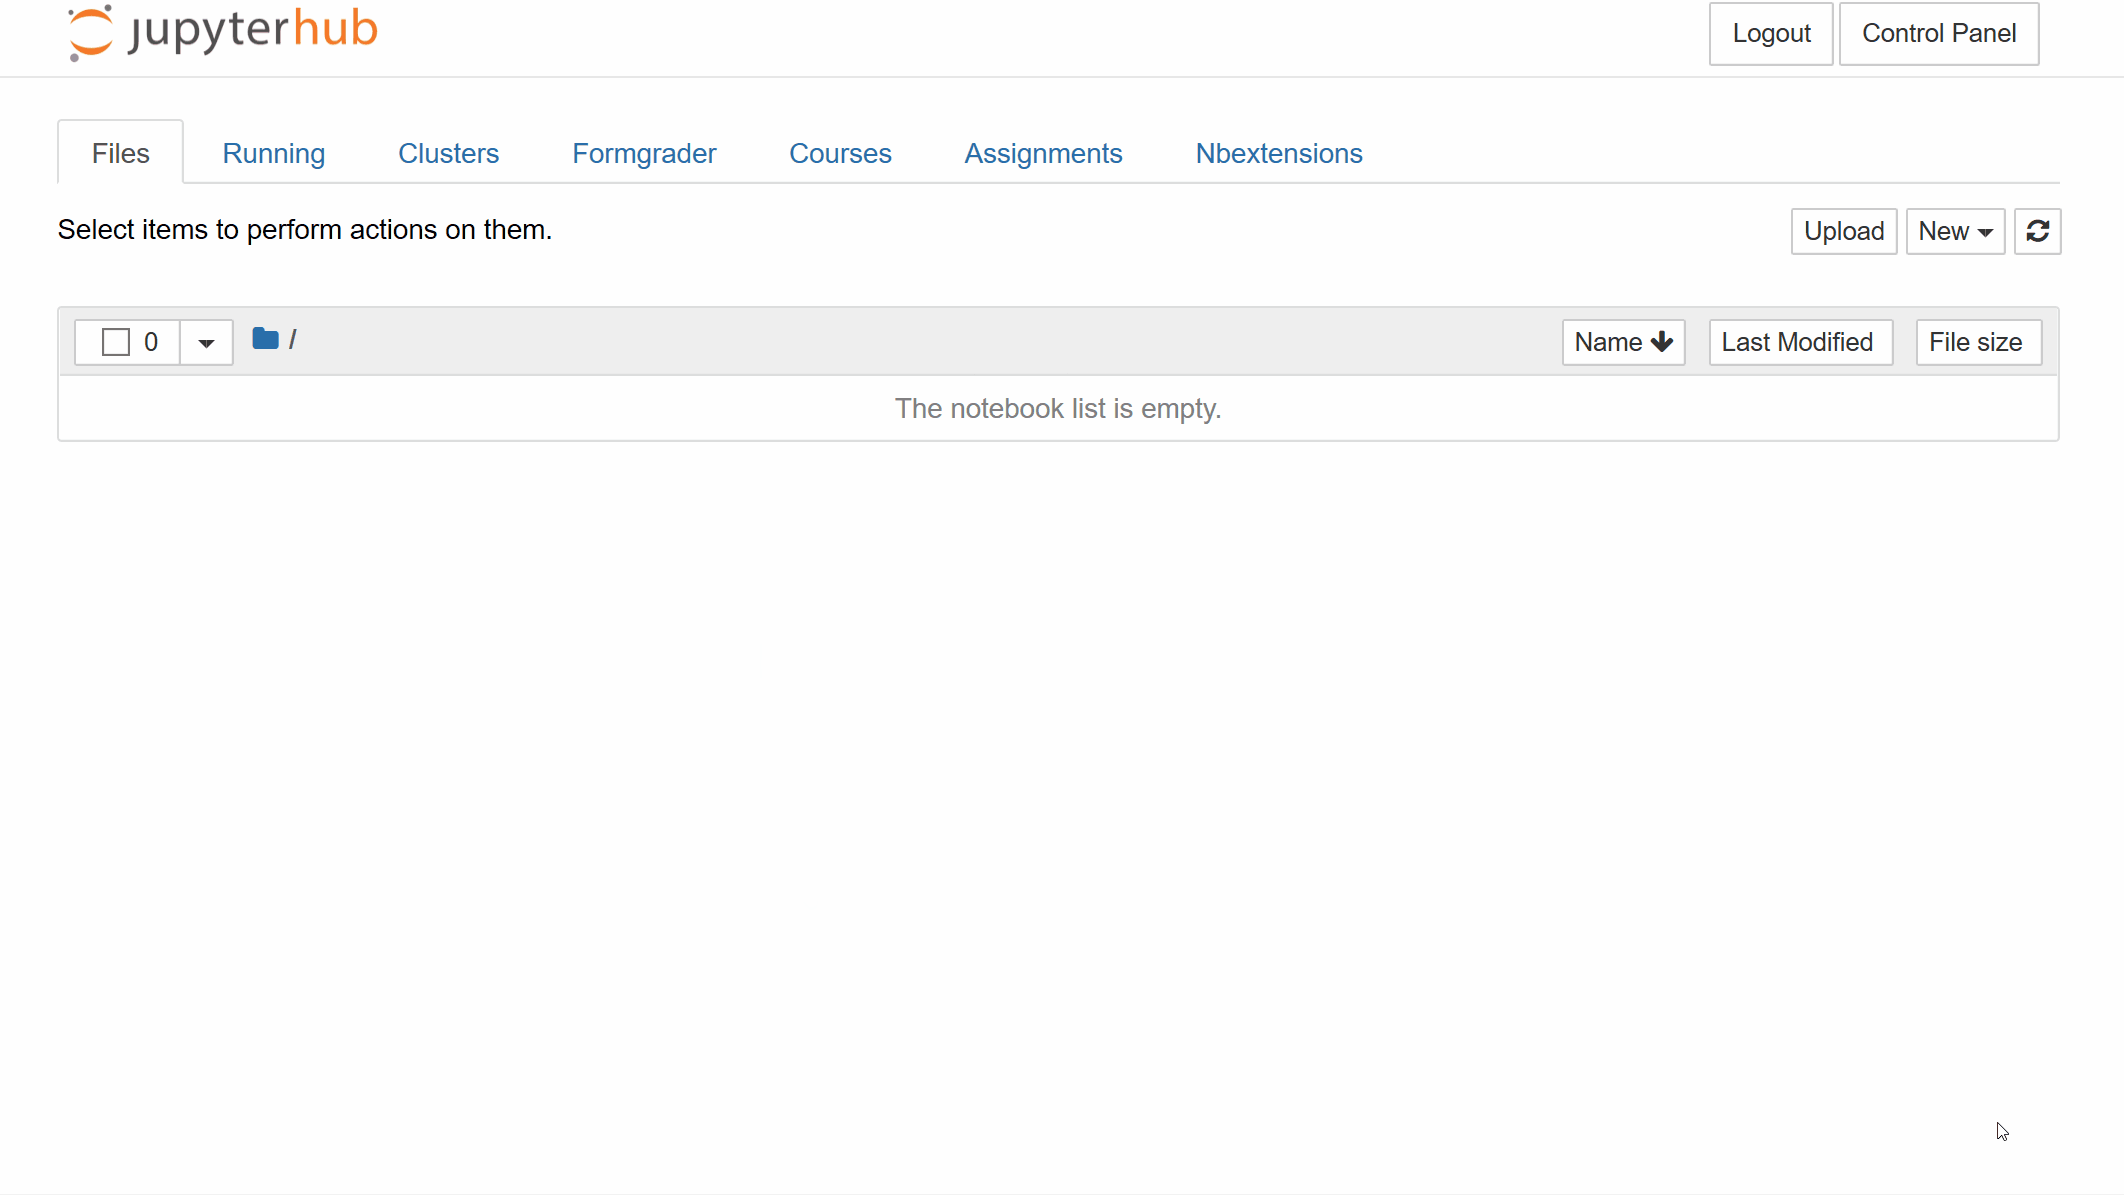Image resolution: width=2124 pixels, height=1195 pixels.
Task: Sort by Last Modified
Action: coord(1798,342)
